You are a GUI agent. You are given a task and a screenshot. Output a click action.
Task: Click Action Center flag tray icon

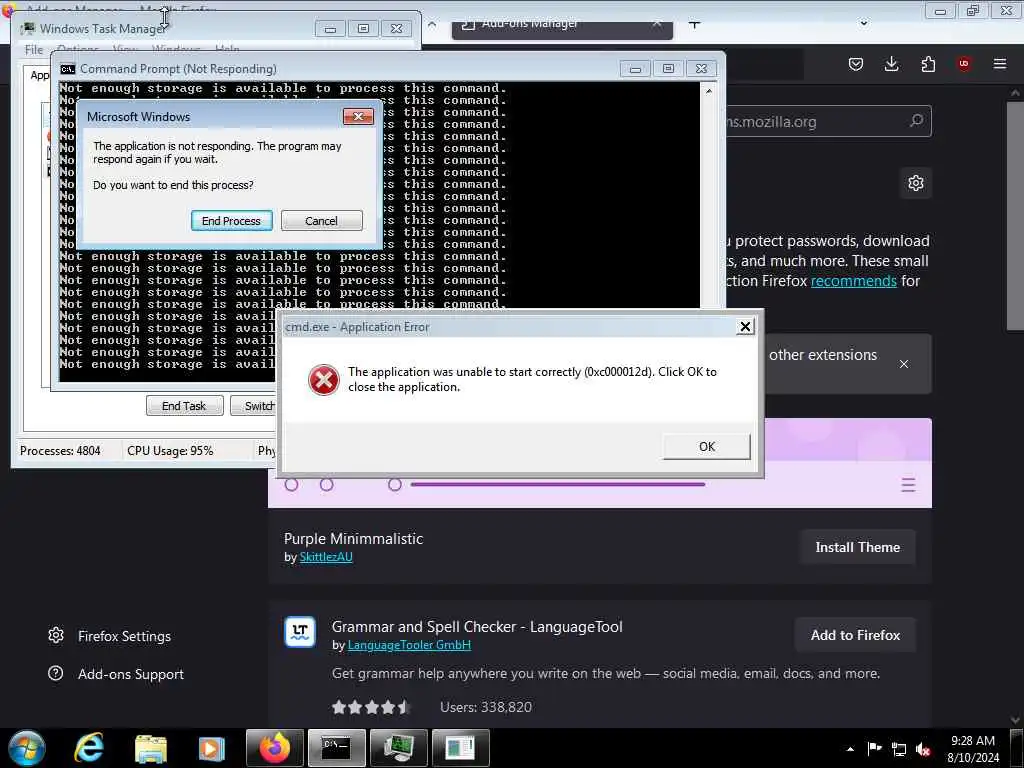coord(874,748)
